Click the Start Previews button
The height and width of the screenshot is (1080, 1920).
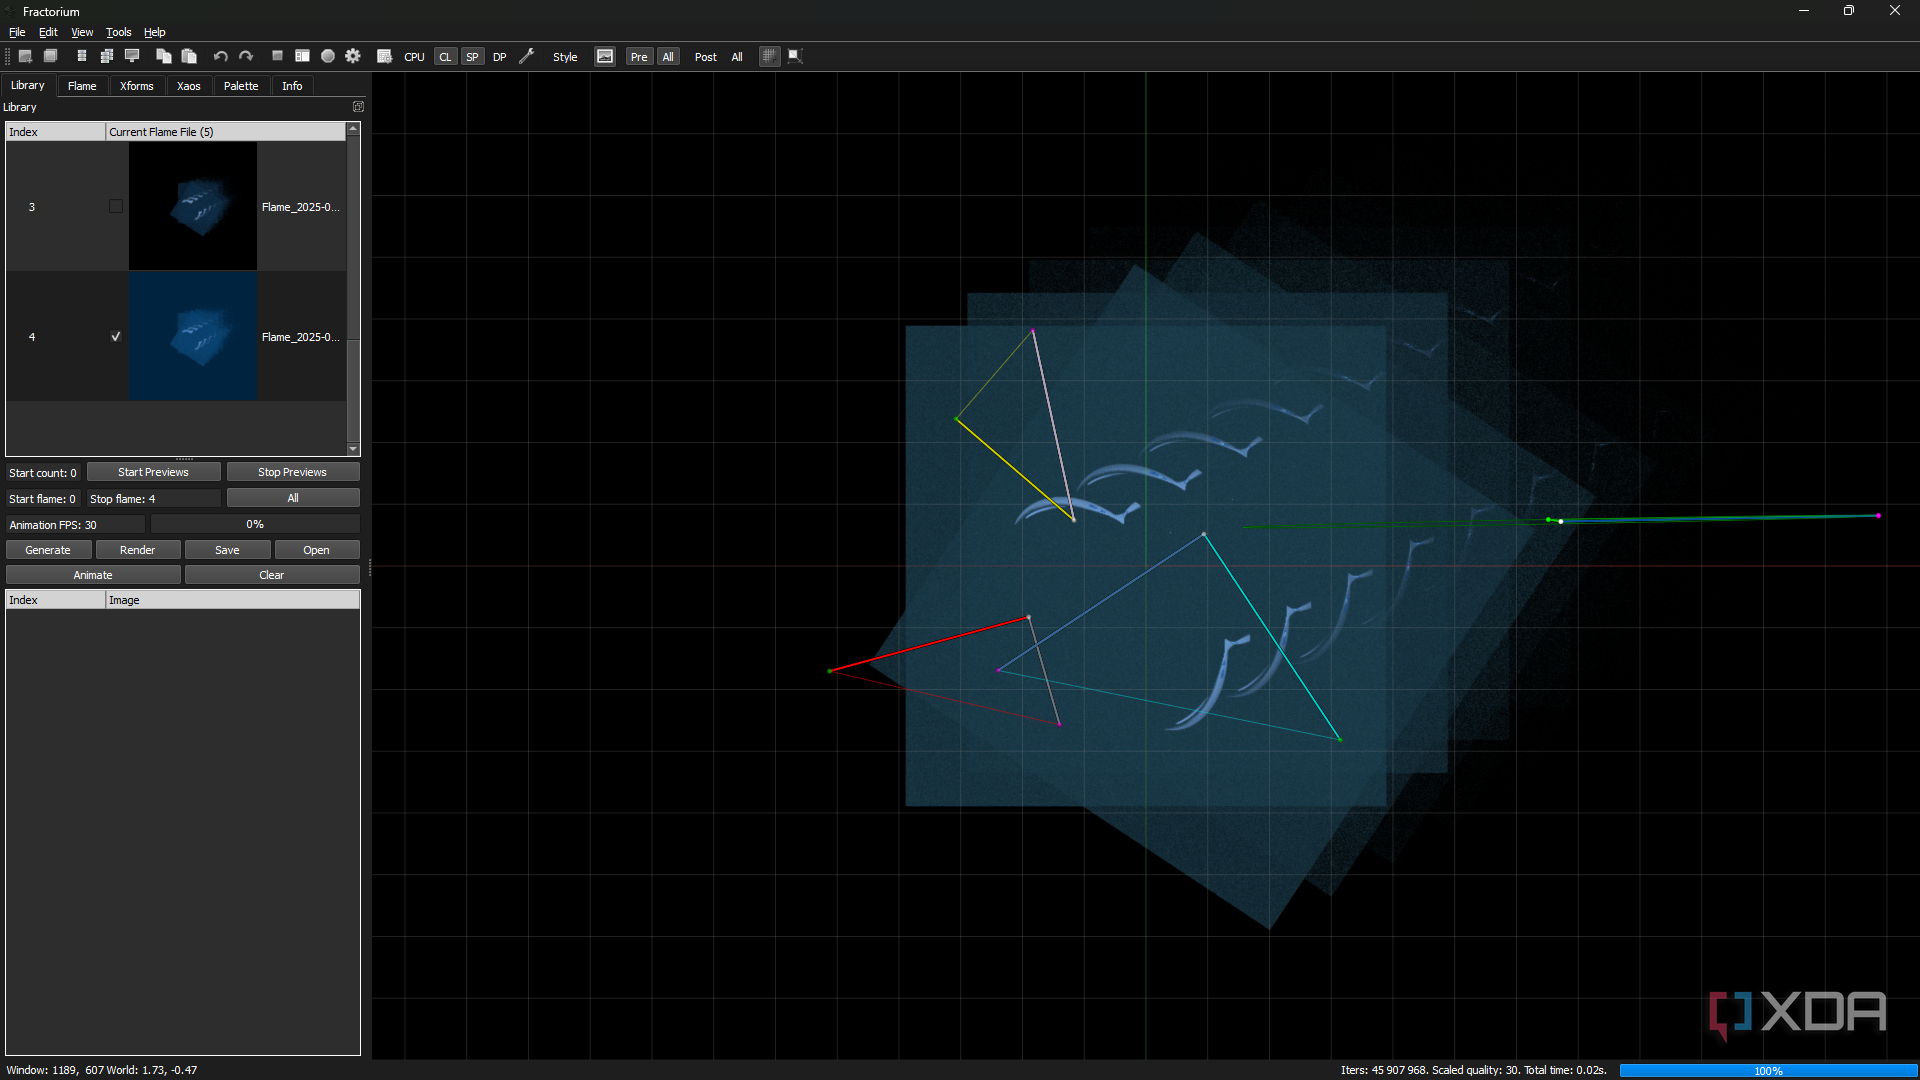coord(153,472)
